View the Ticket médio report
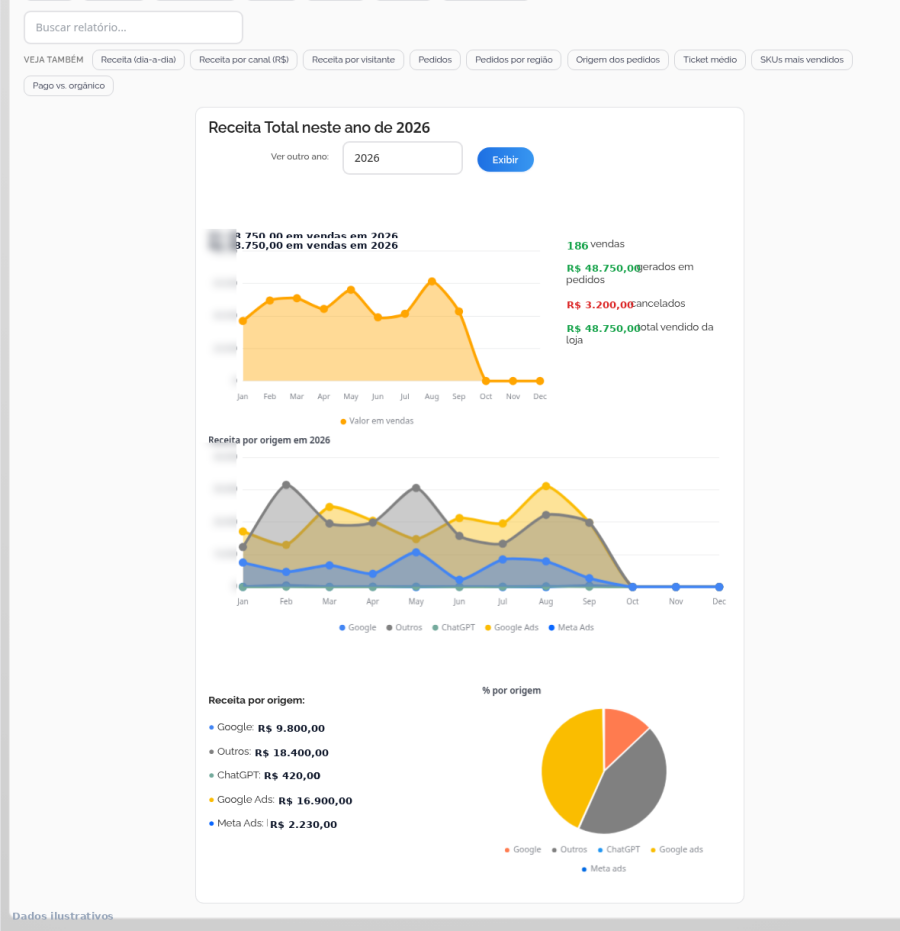900x931 pixels. point(710,60)
